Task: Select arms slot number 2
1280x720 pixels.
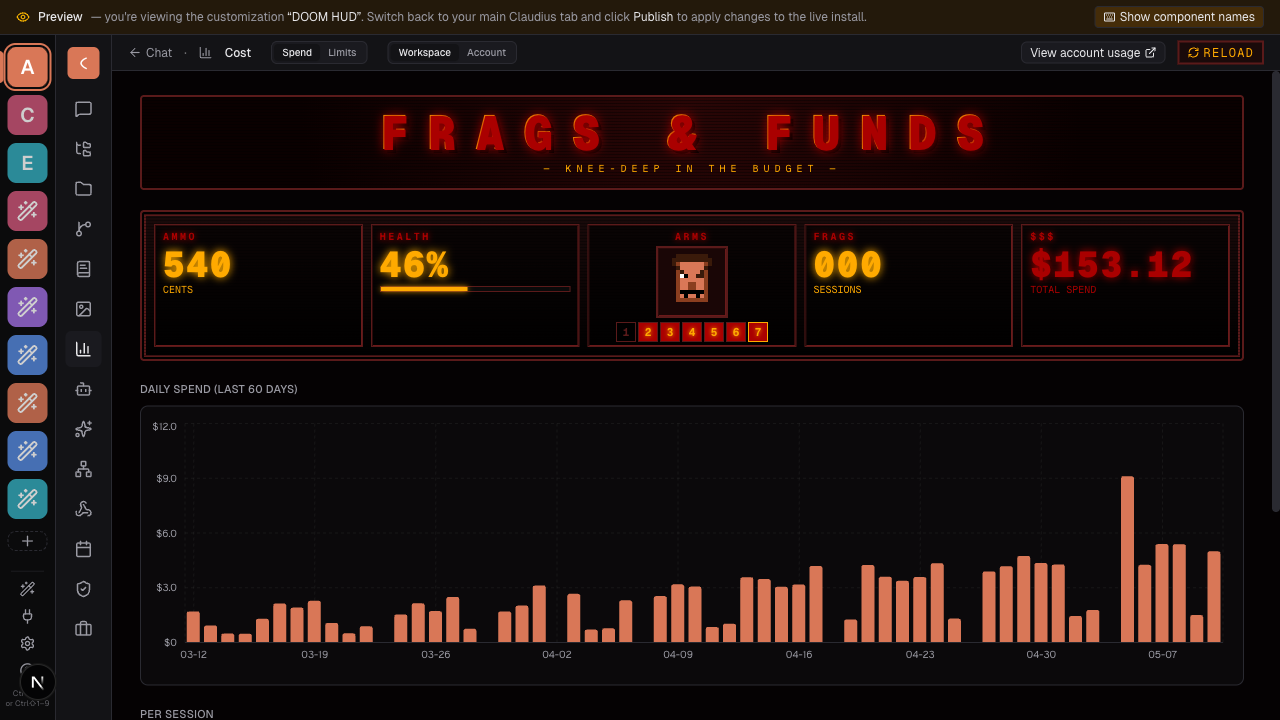Action: point(648,332)
